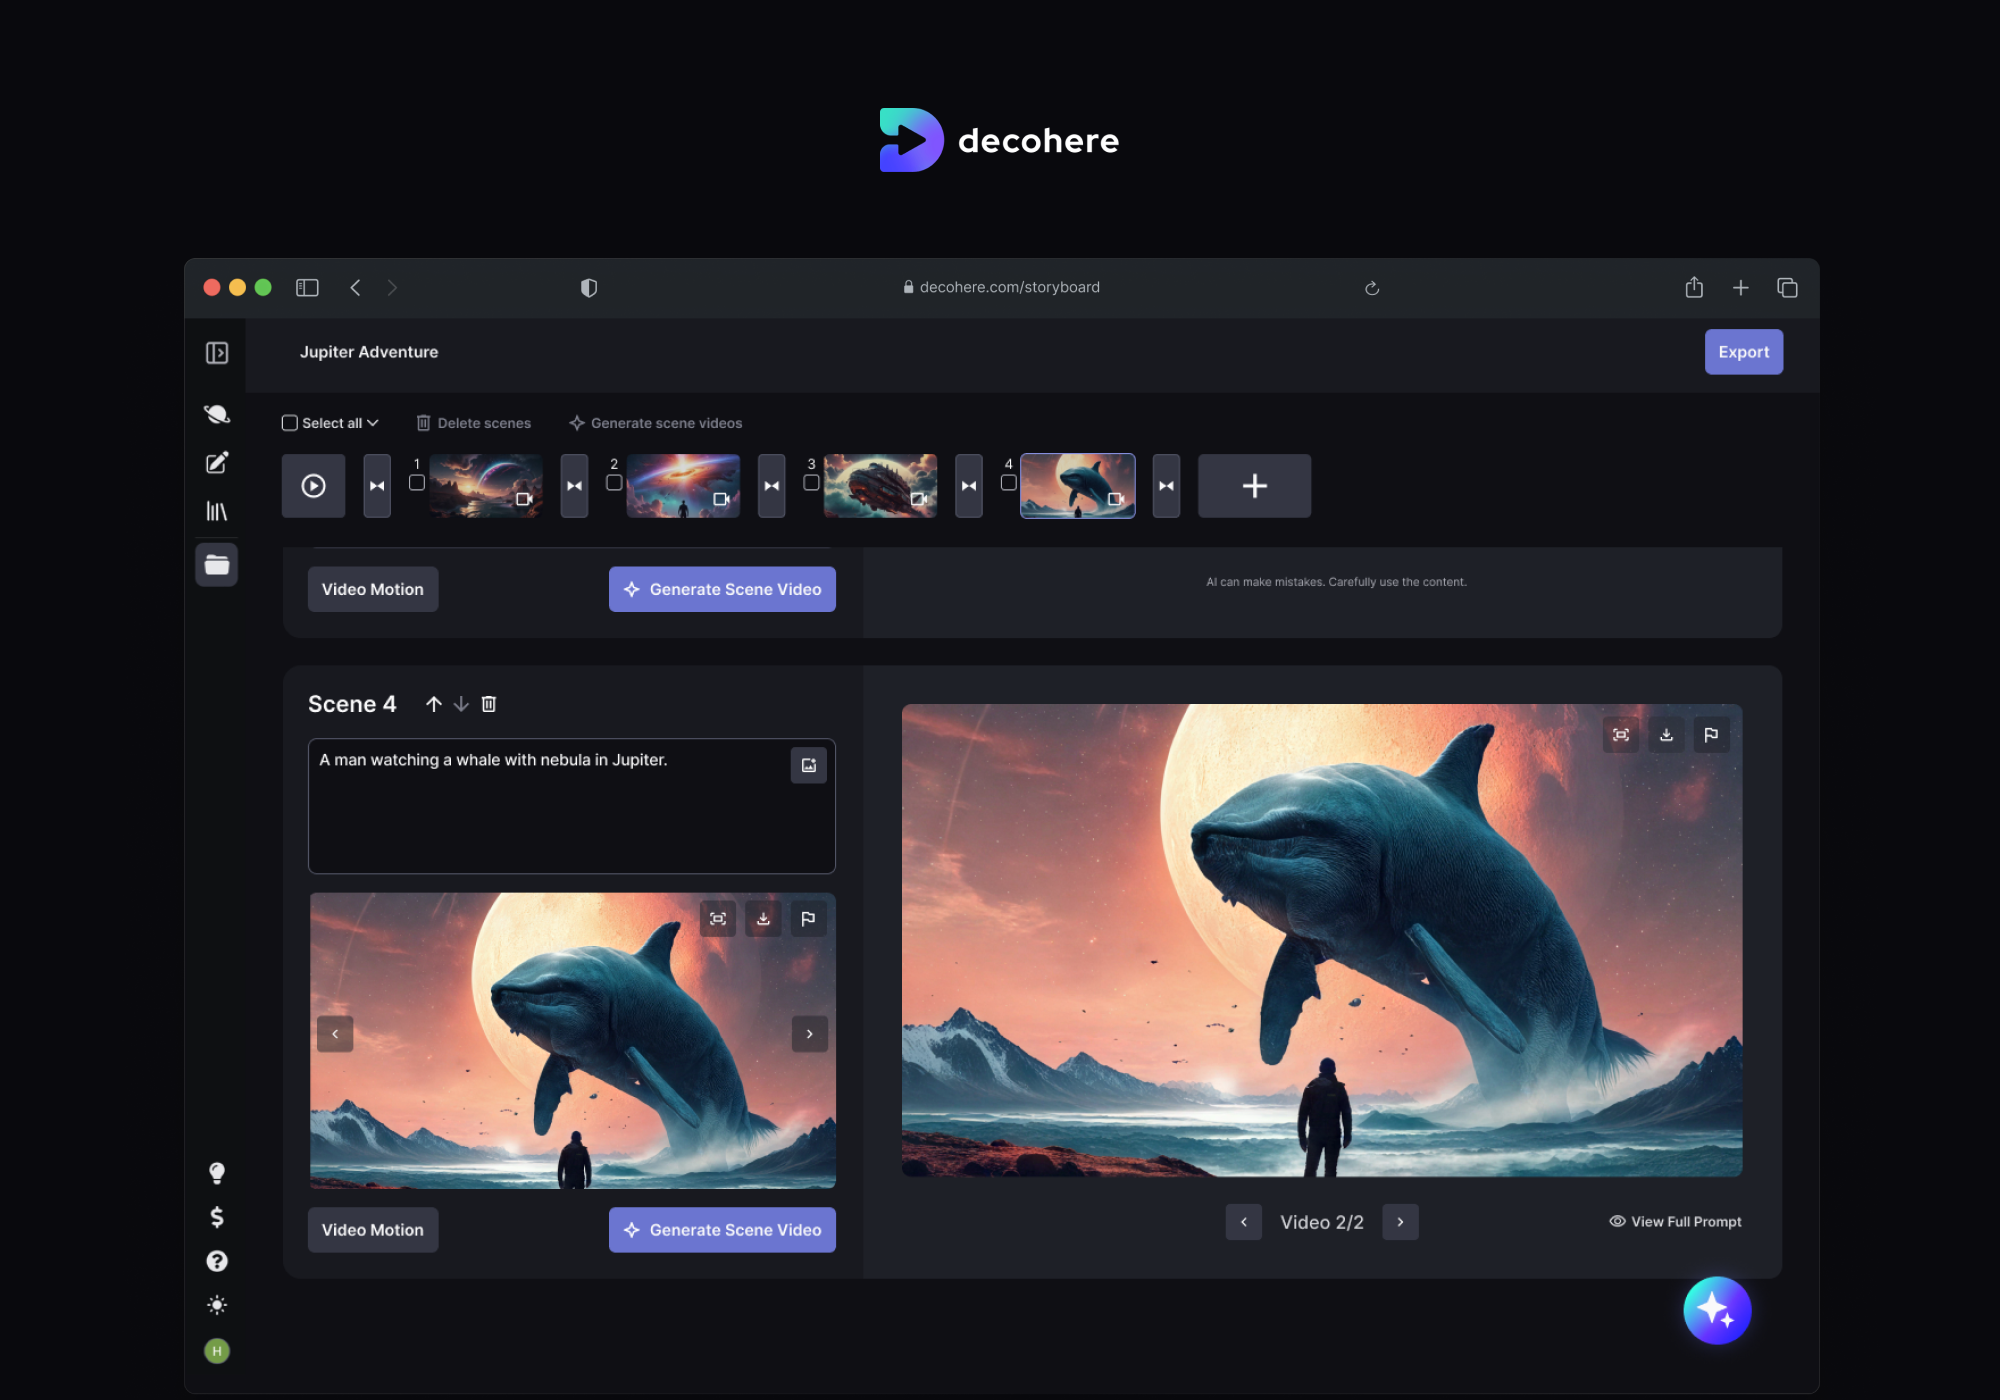
Task: Open the library books icon in sidebar
Action: pyautogui.click(x=217, y=511)
